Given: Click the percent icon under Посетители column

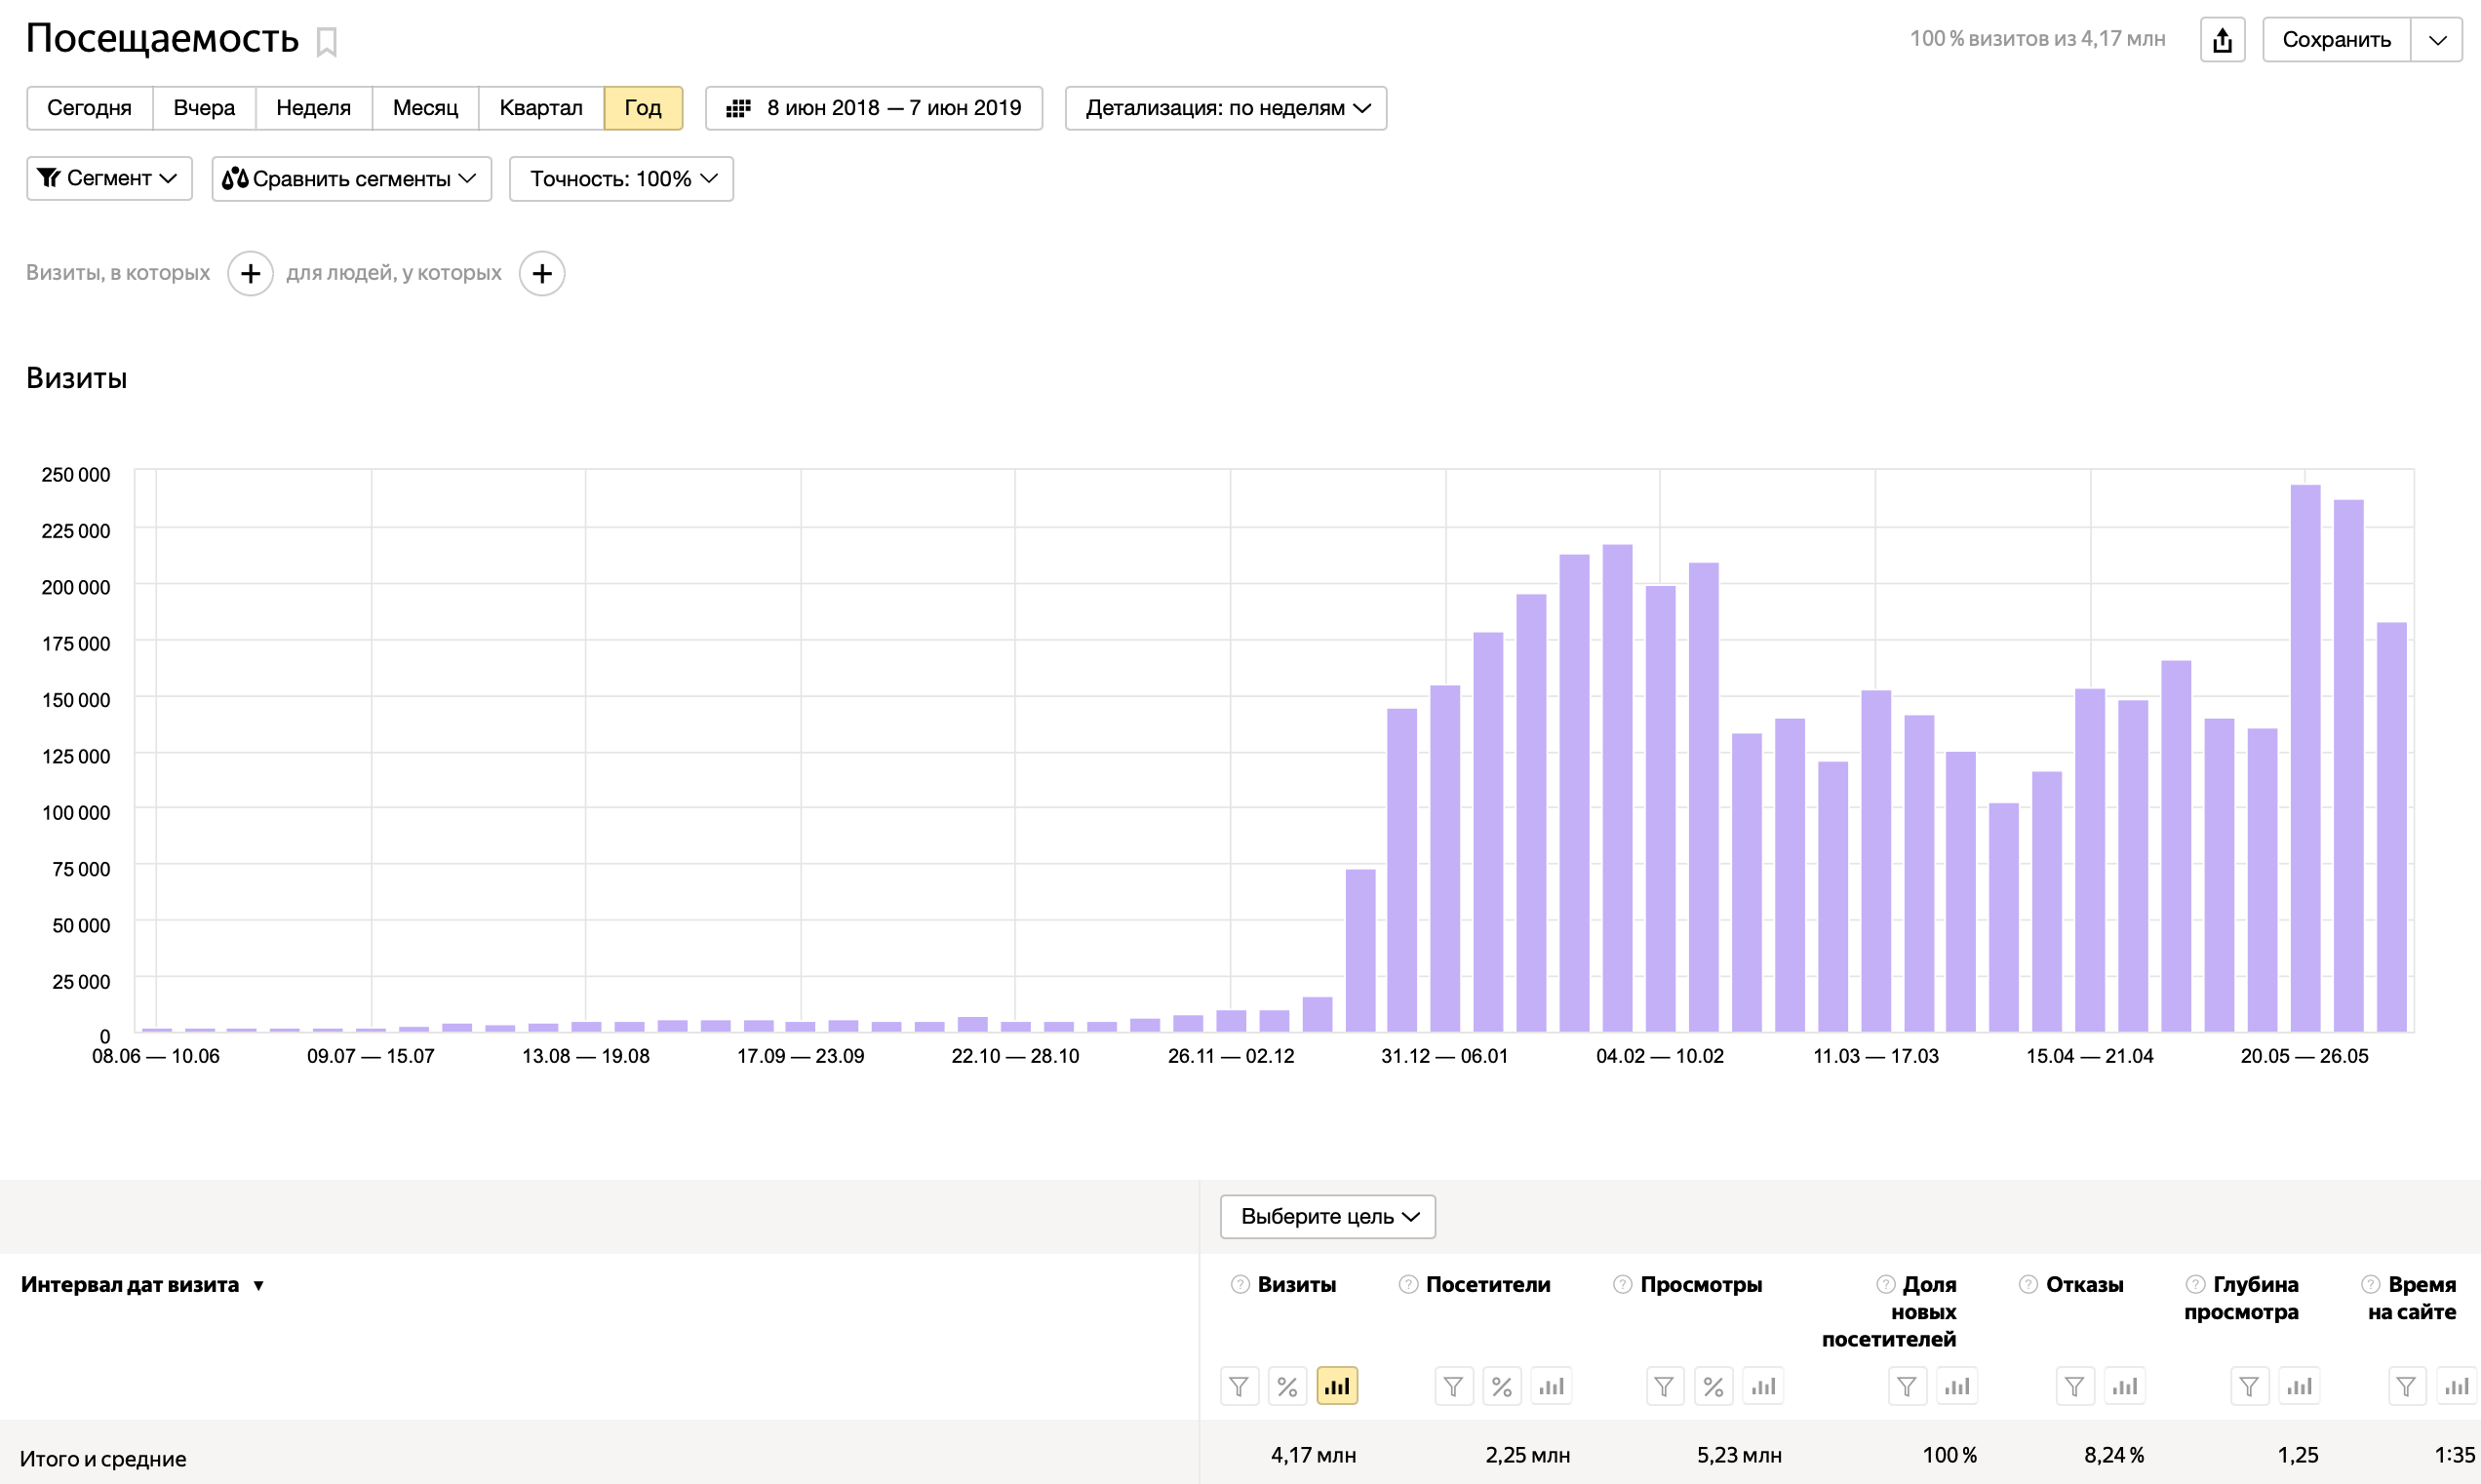Looking at the screenshot, I should click(x=1501, y=1386).
